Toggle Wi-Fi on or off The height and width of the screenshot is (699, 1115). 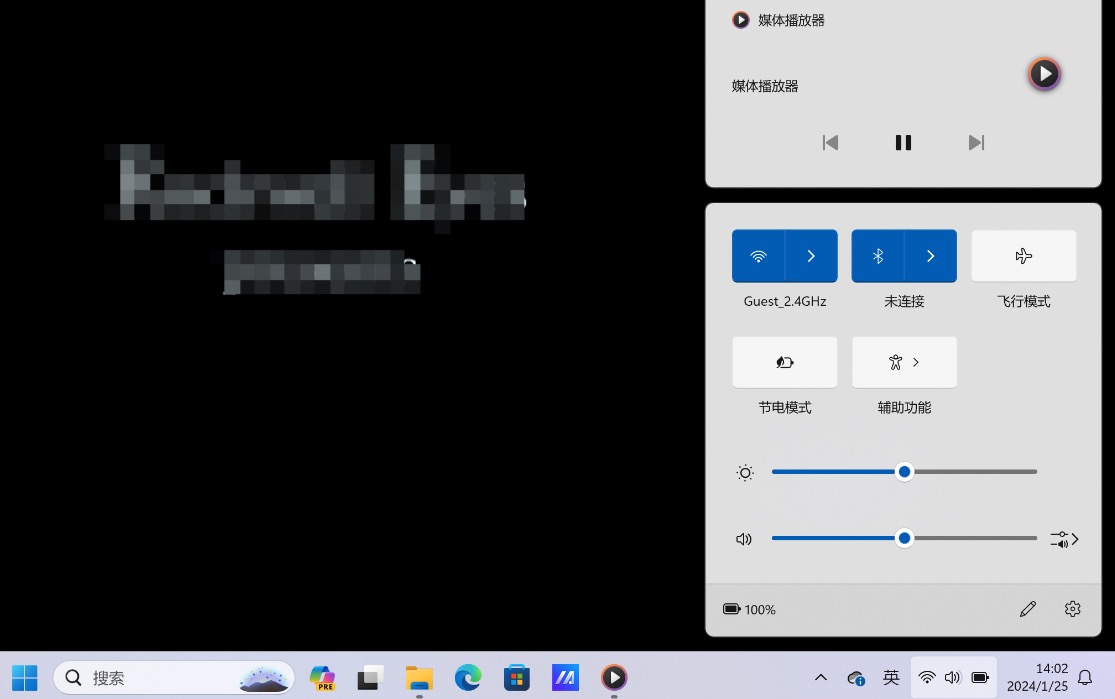758,256
